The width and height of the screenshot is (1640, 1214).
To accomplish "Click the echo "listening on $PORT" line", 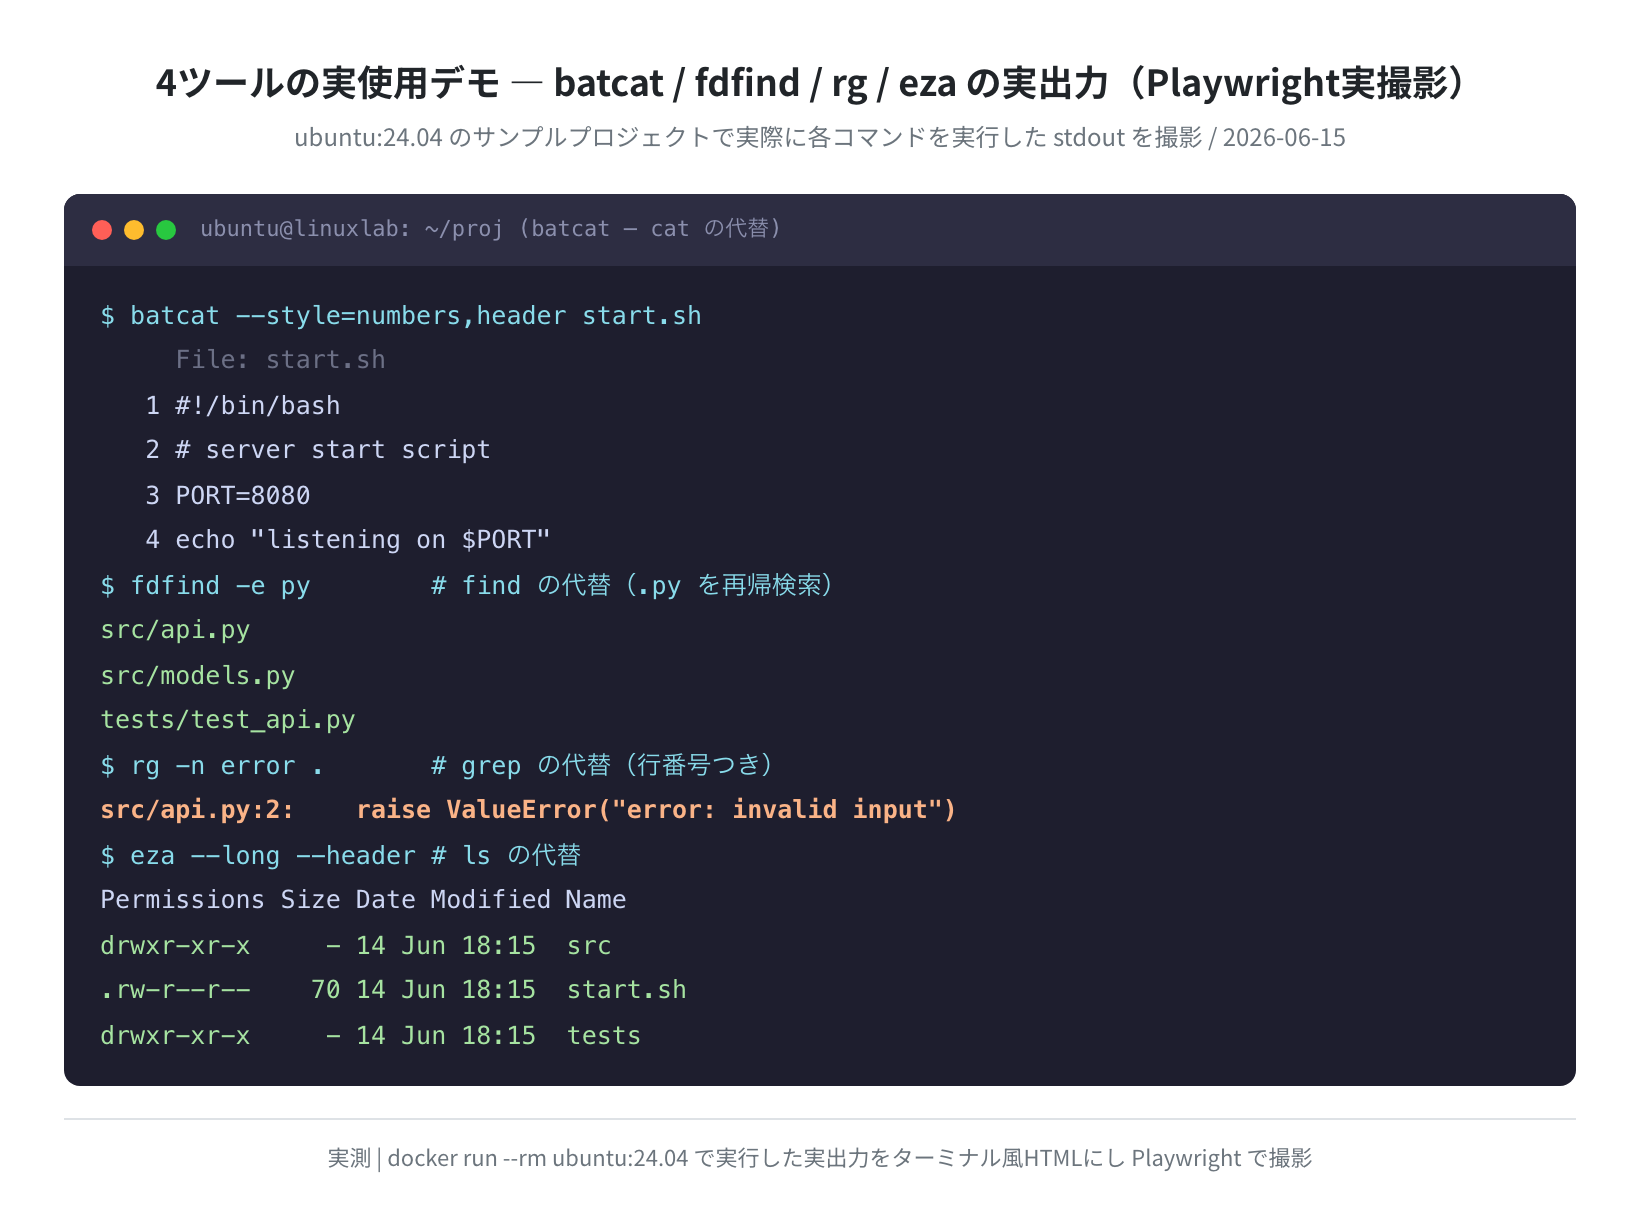I will (363, 540).
